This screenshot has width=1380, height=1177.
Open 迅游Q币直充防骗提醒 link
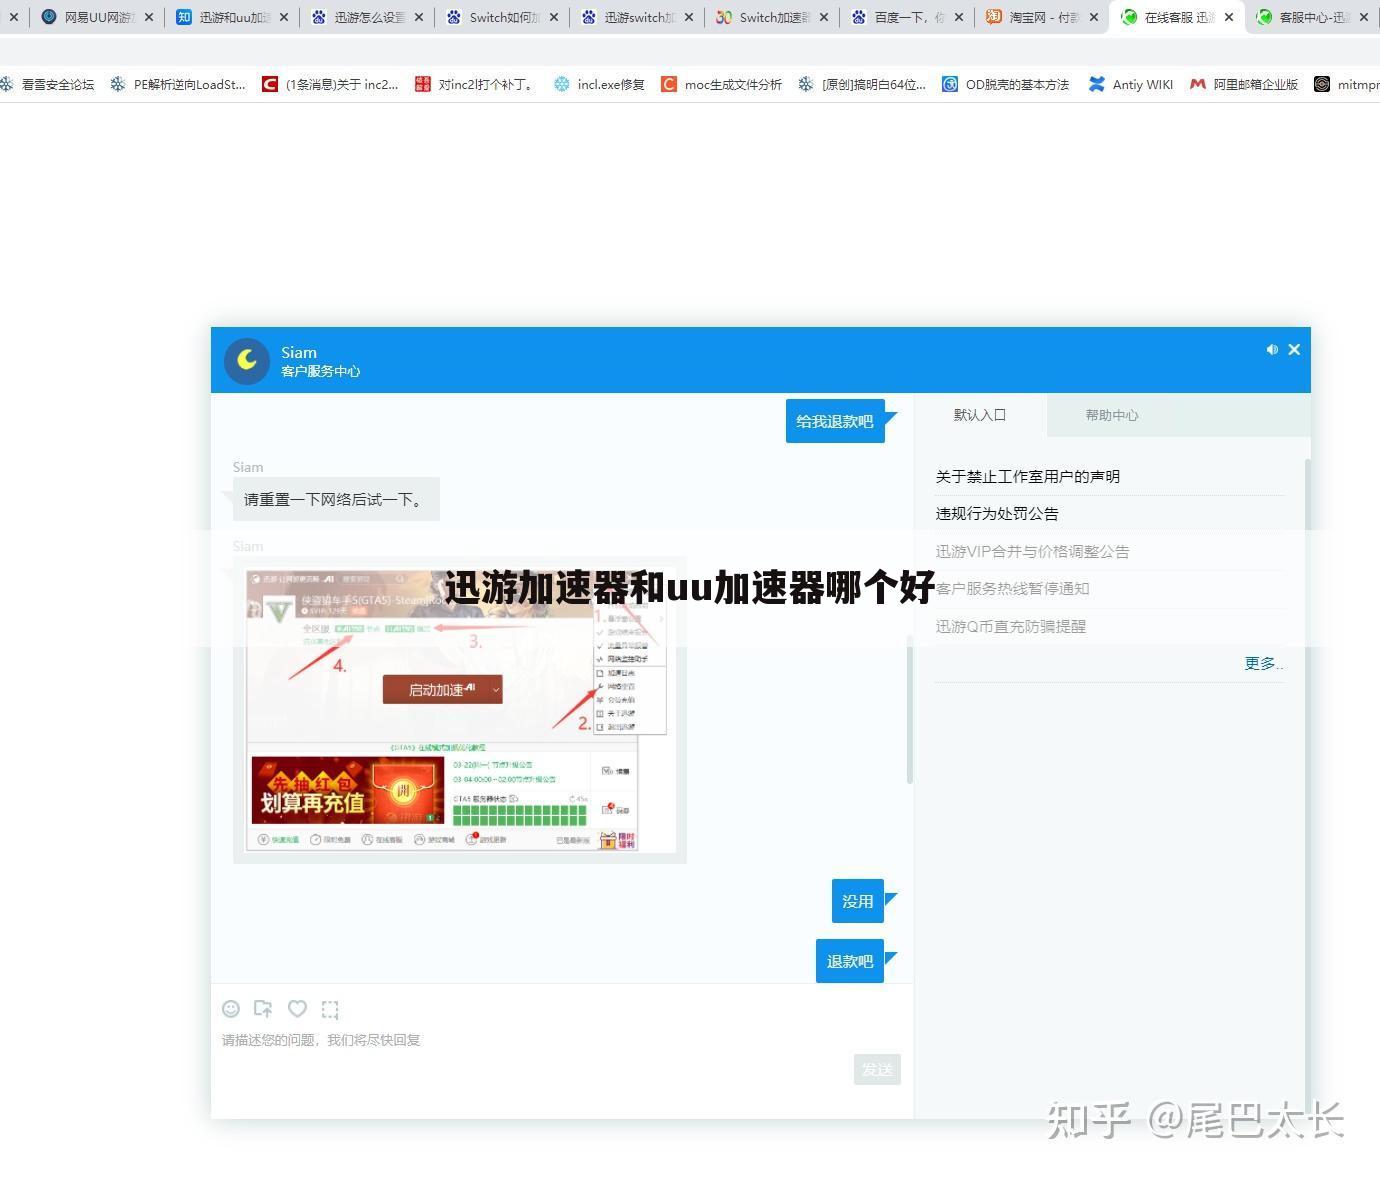pos(1011,626)
